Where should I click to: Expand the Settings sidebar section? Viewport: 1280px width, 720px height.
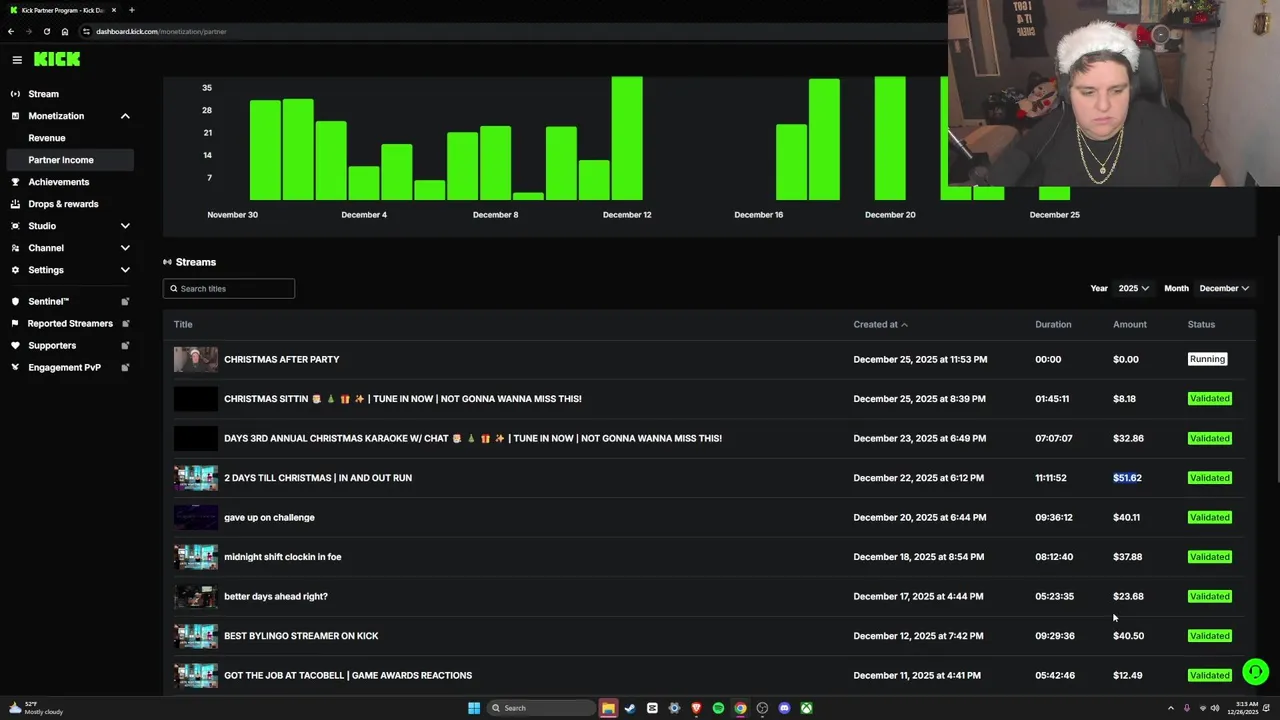click(125, 270)
